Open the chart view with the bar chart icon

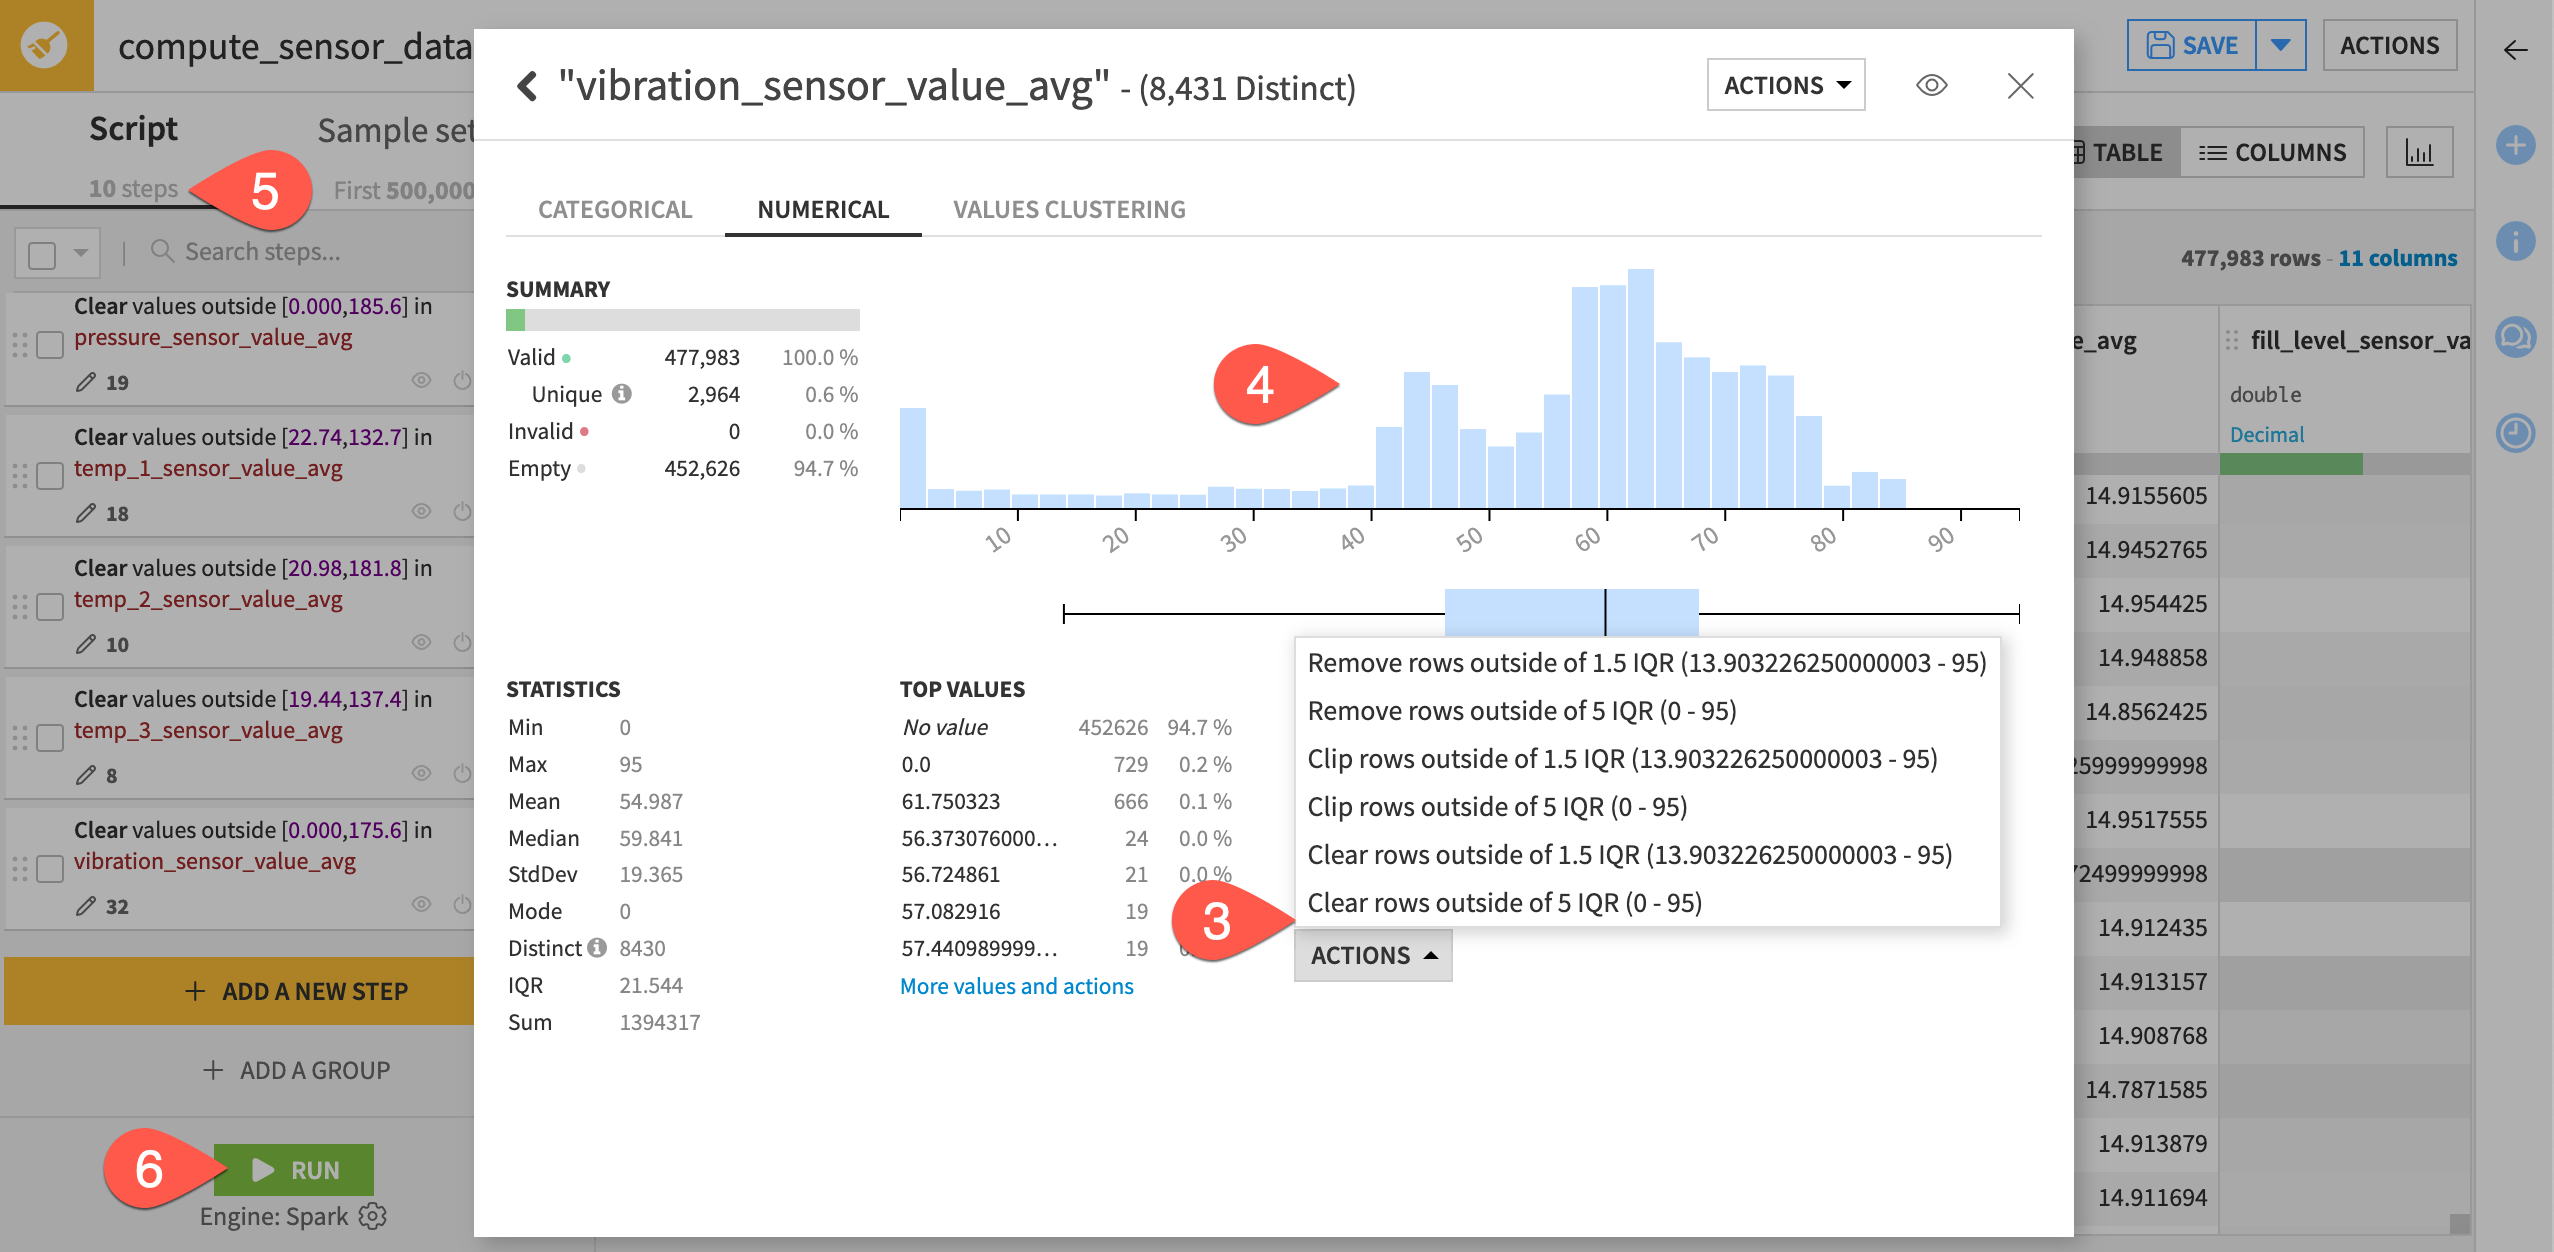coord(2420,152)
